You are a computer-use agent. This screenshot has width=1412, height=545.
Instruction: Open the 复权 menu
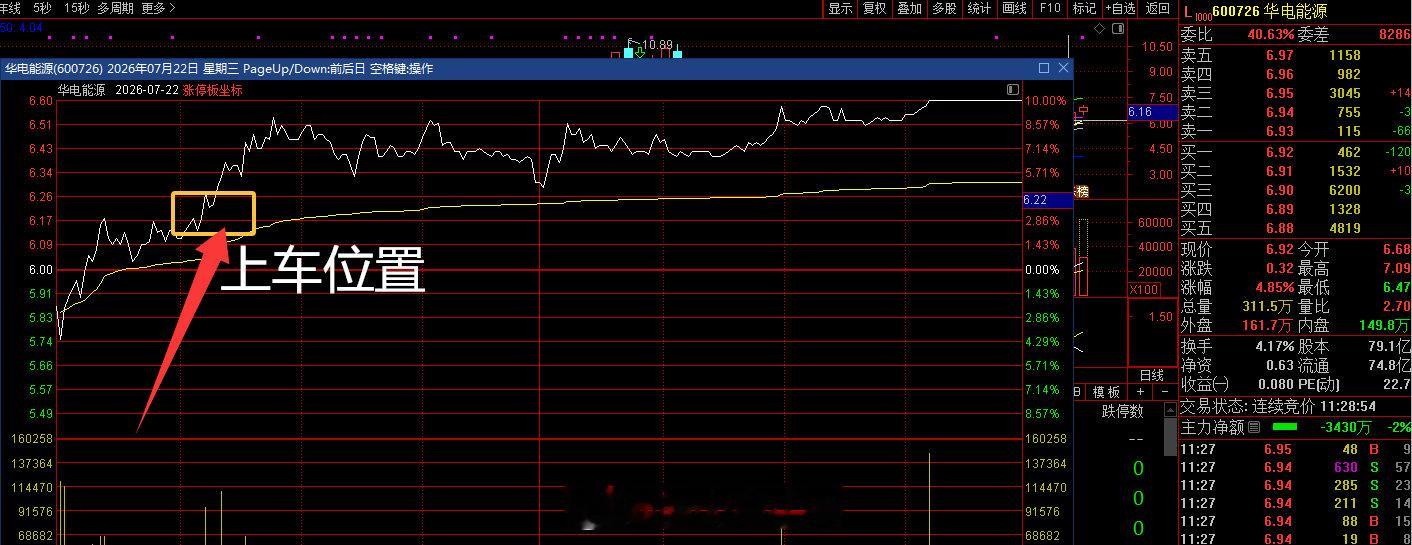[x=874, y=8]
